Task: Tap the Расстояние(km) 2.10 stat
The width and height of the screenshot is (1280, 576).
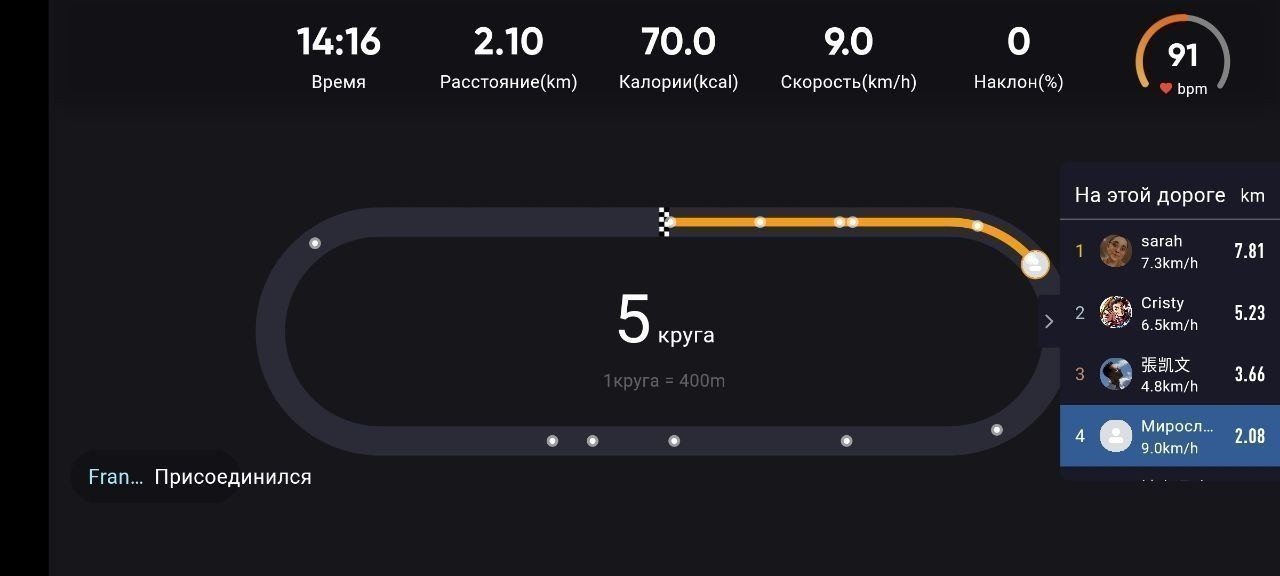Action: 508,57
